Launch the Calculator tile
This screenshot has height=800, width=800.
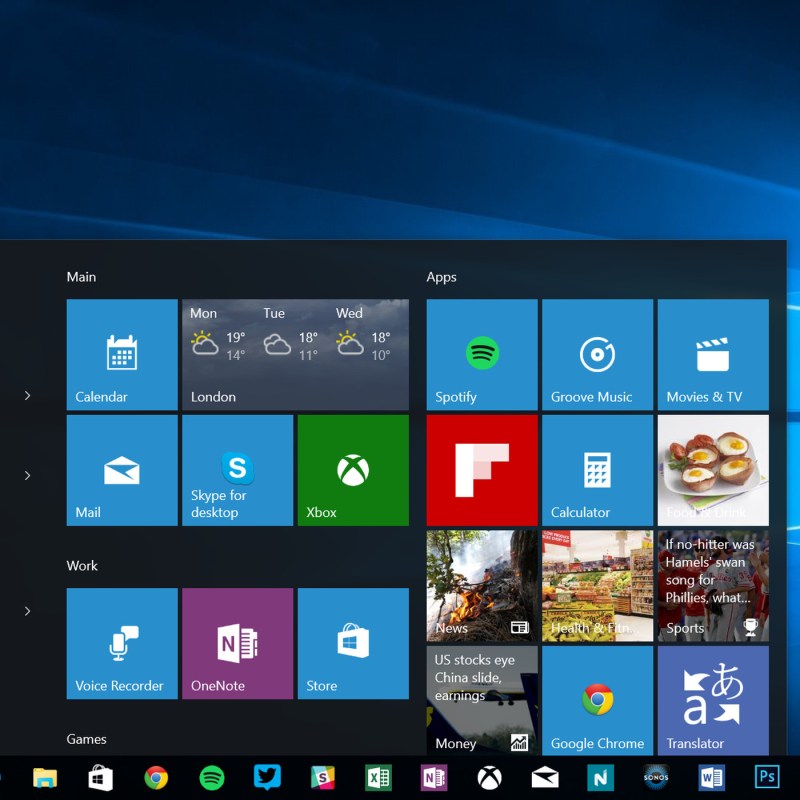(x=597, y=470)
